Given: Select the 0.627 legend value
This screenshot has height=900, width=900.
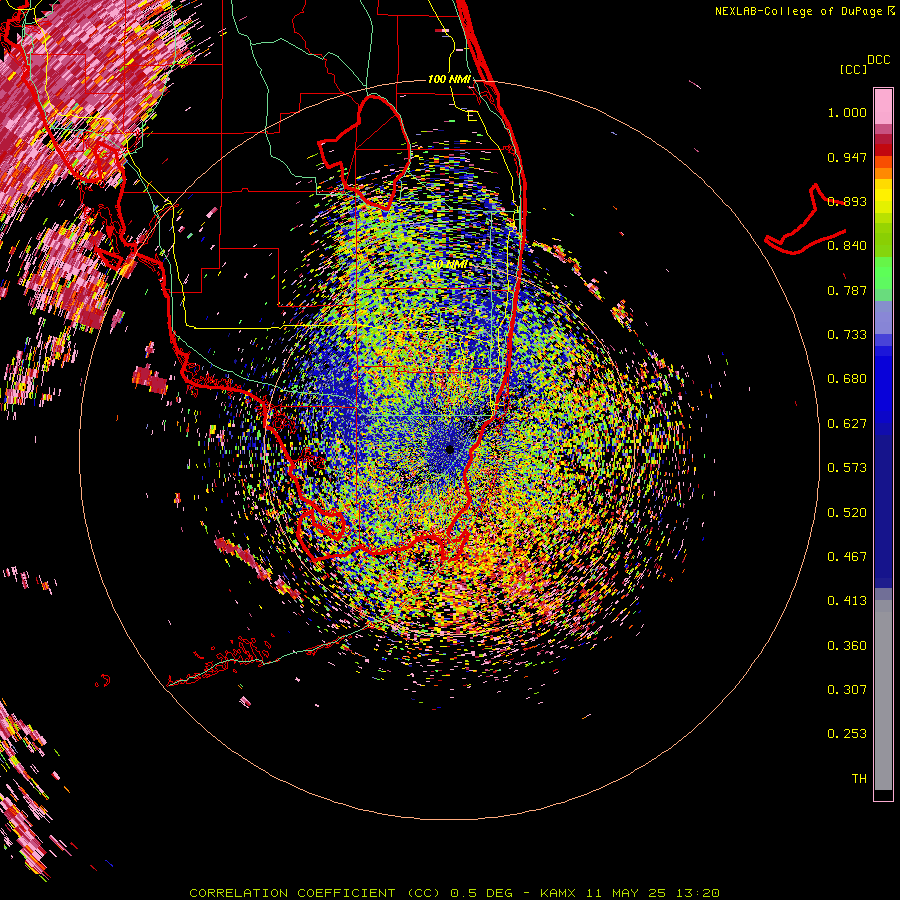Looking at the screenshot, I should (847, 424).
